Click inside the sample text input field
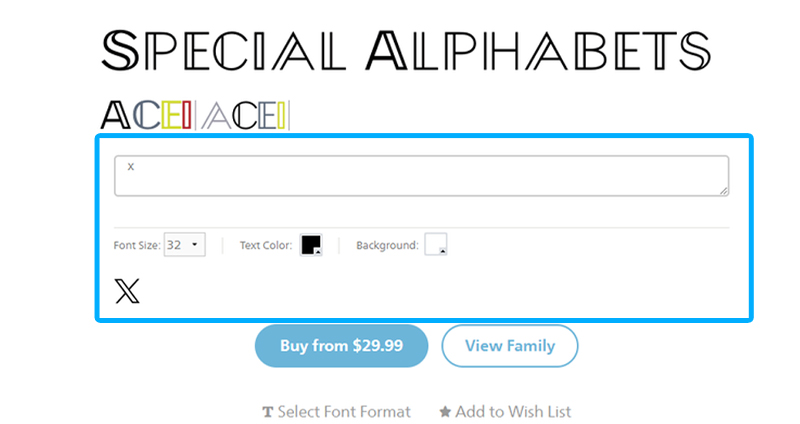This screenshot has width=800, height=424. (x=421, y=176)
